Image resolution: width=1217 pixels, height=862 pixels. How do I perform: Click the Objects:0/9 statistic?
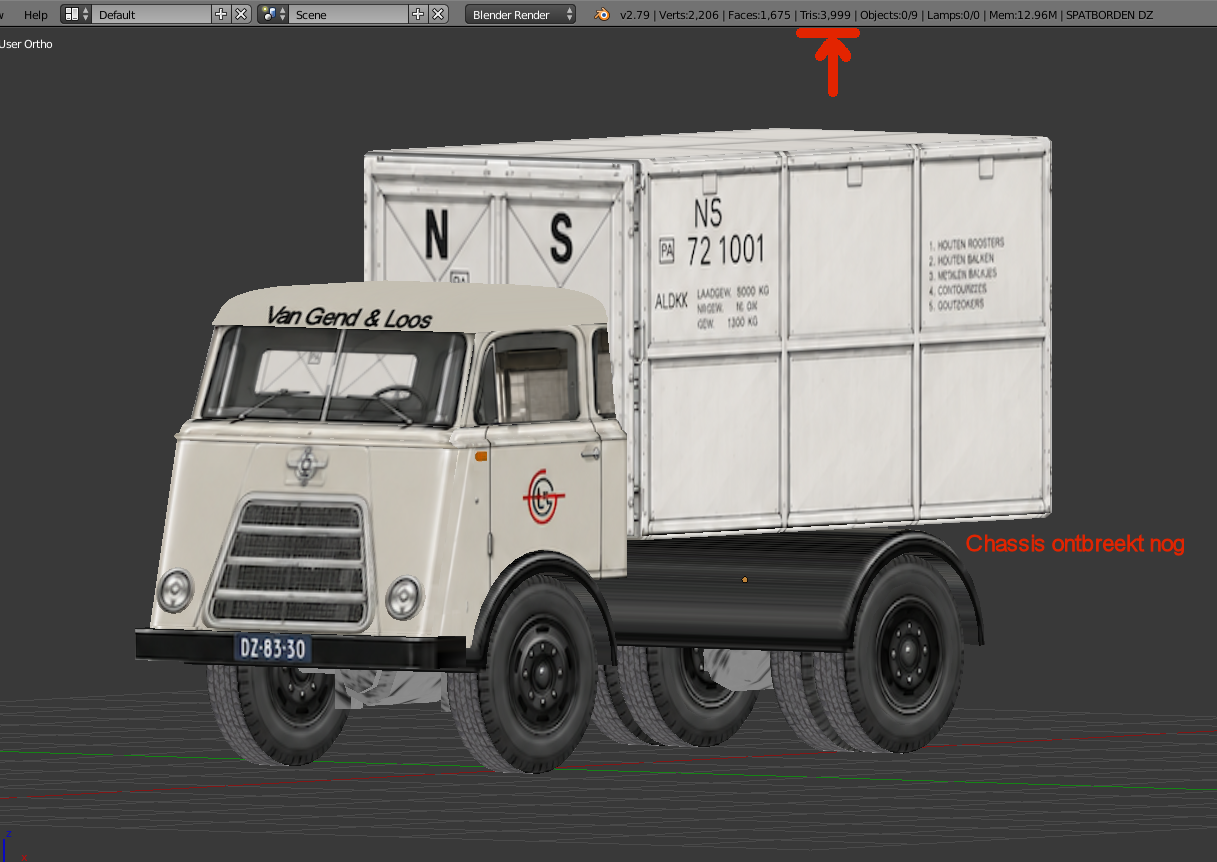click(x=890, y=15)
